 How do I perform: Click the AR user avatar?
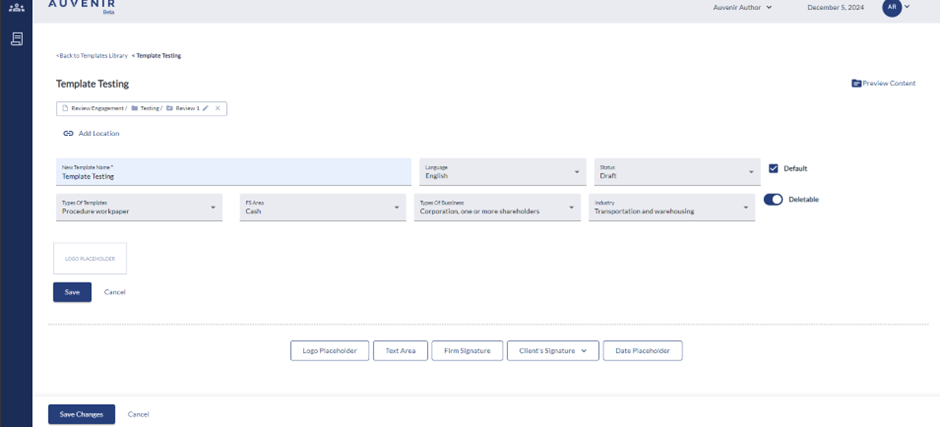pos(892,8)
